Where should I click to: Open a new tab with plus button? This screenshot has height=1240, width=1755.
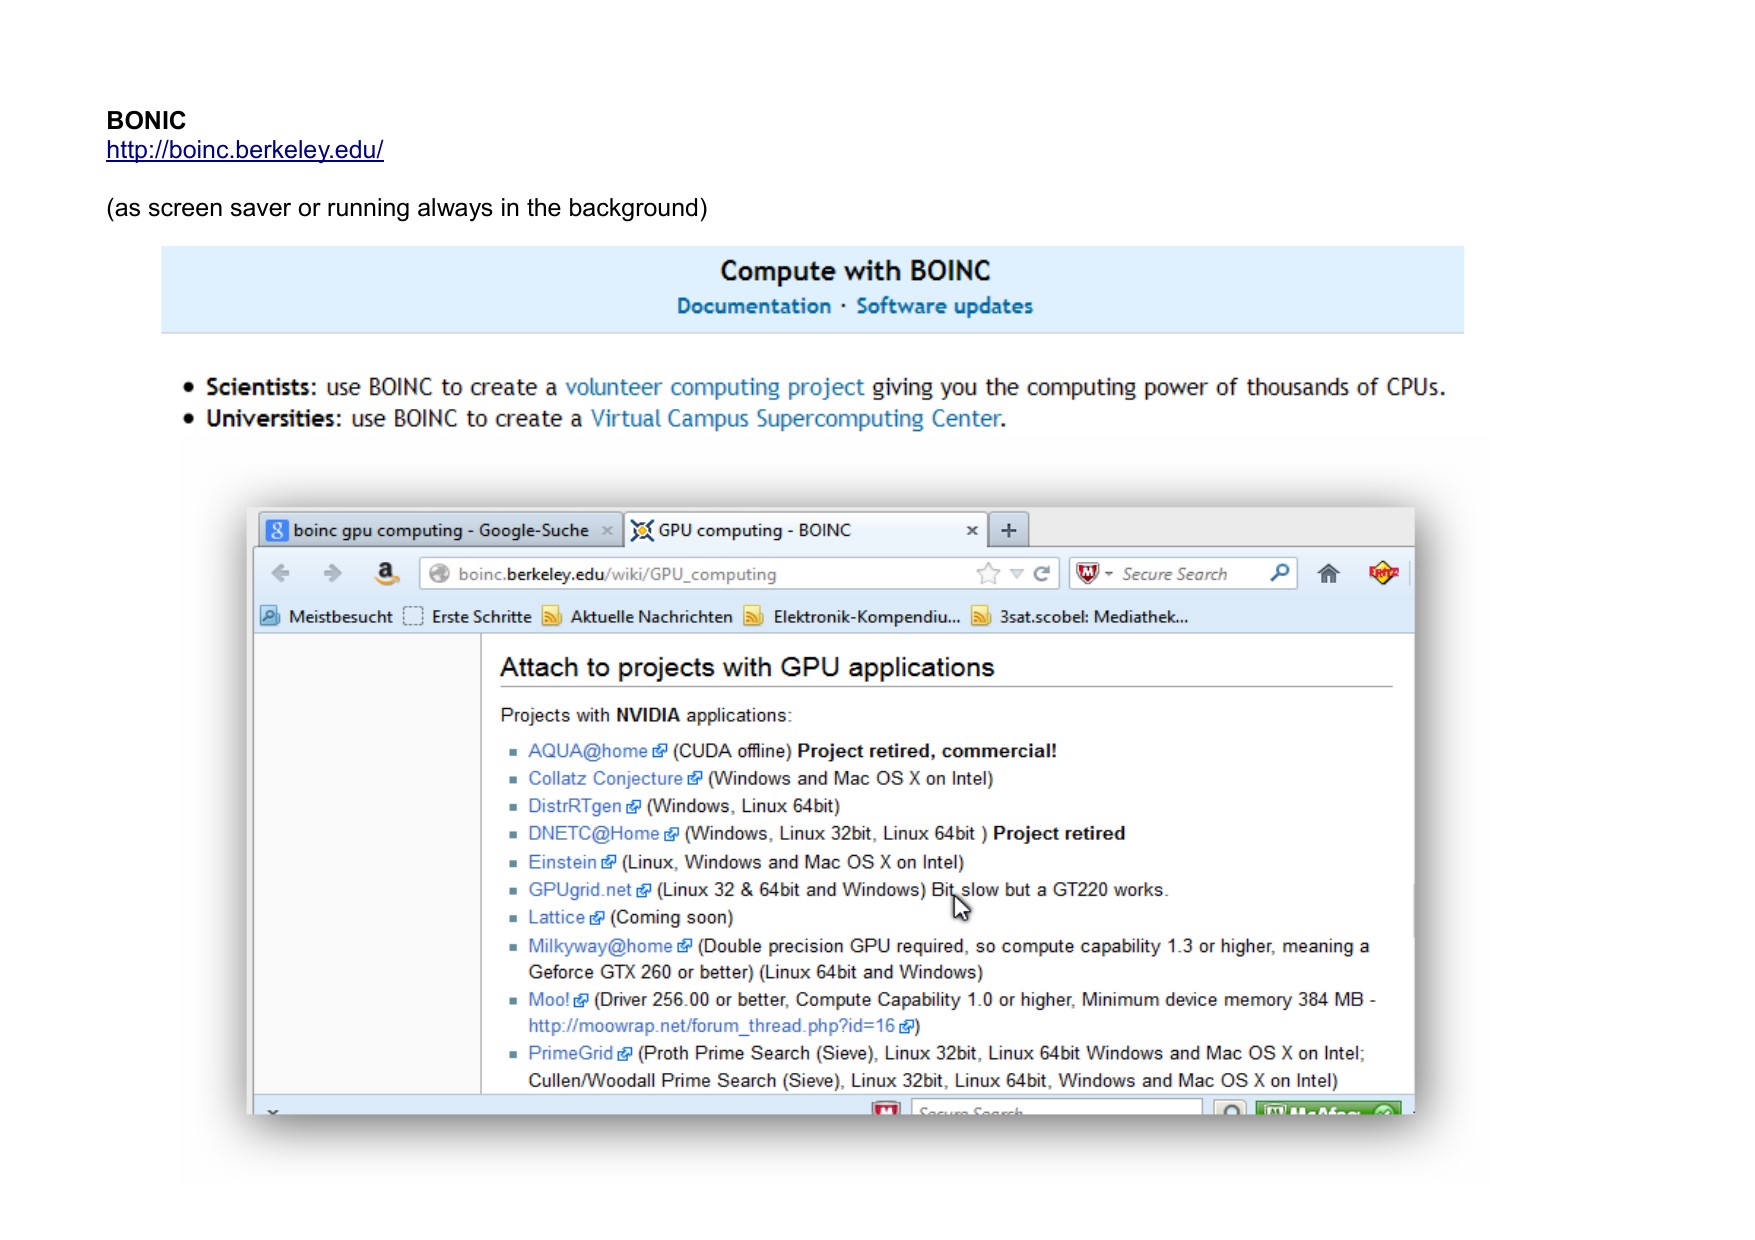(1008, 530)
